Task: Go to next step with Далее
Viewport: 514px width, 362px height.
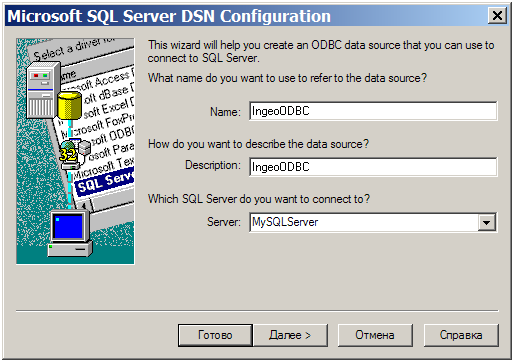Action: pyautogui.click(x=290, y=335)
